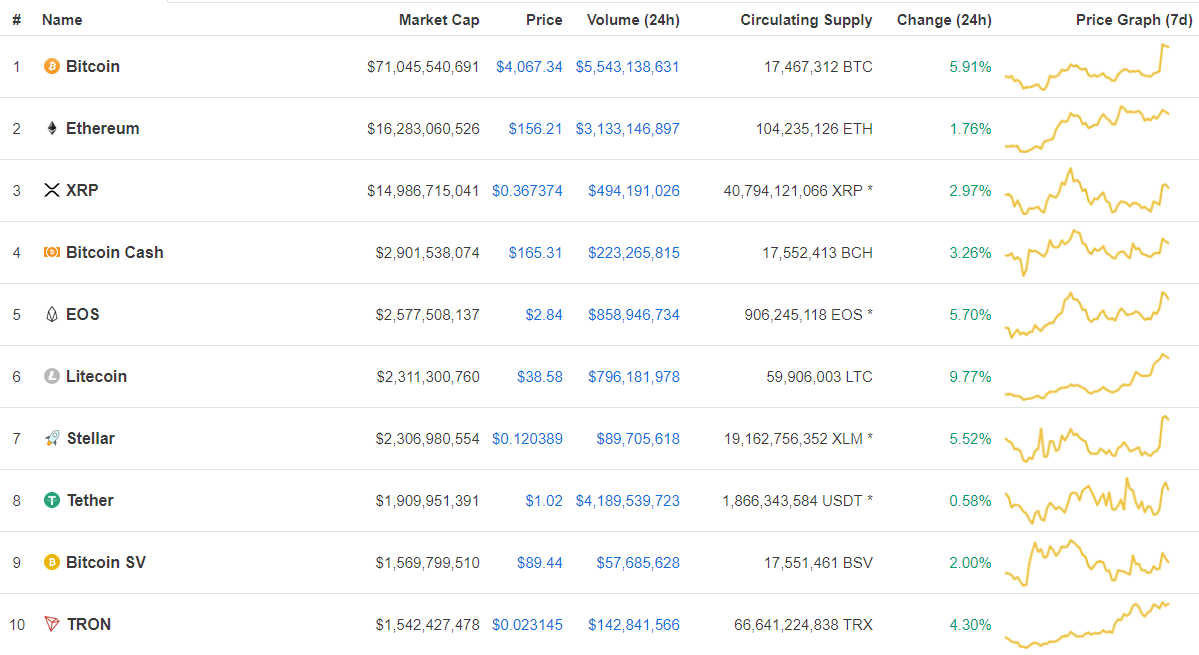The width and height of the screenshot is (1199, 655).
Task: Open the Bitcoin Cash name link
Action: point(115,252)
